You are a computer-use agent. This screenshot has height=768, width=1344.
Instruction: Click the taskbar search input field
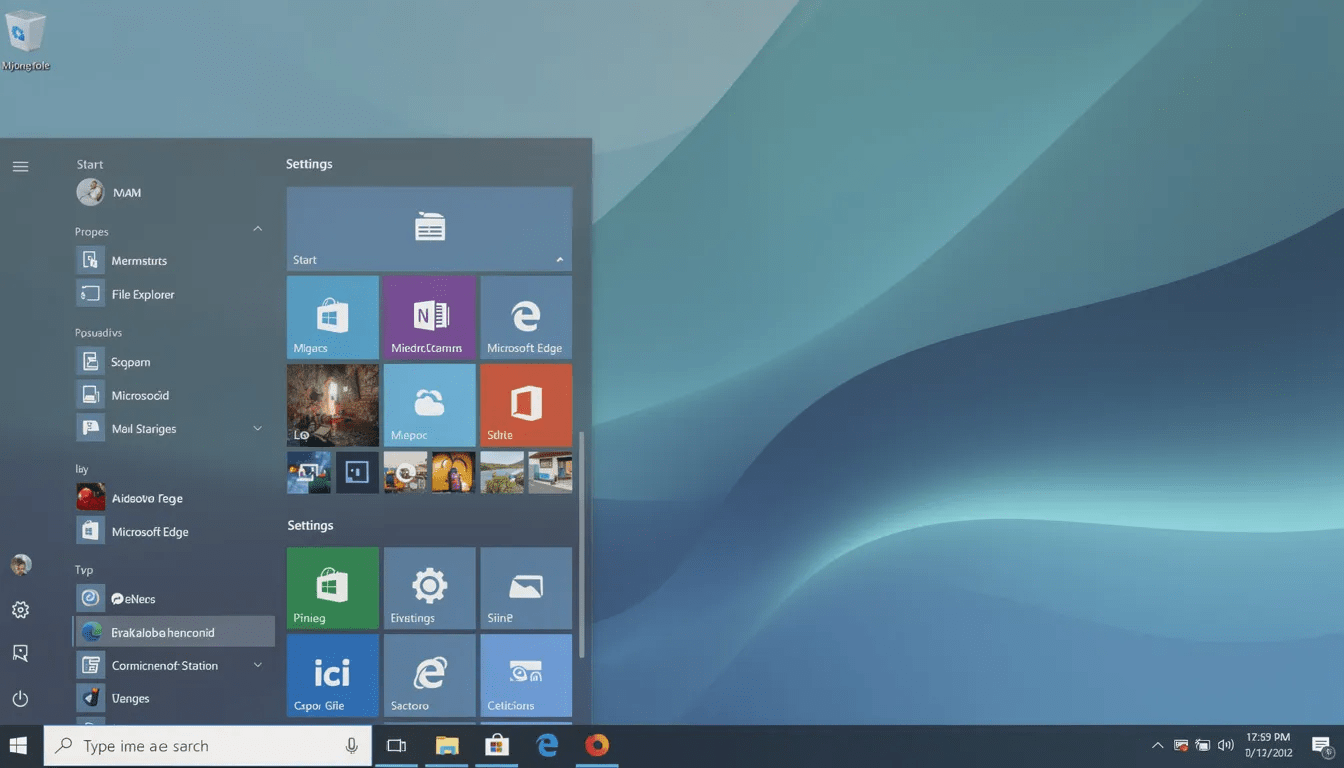[200, 746]
